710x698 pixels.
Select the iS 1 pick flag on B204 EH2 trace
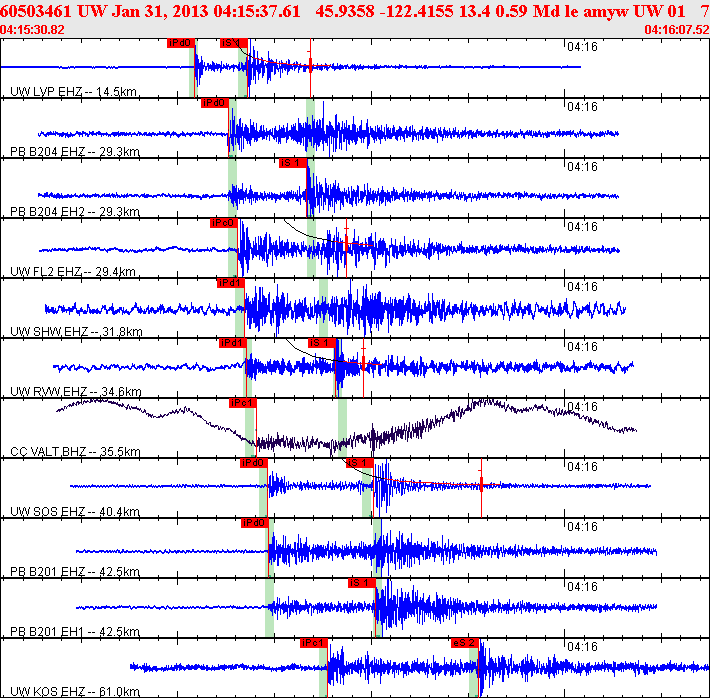(x=293, y=163)
